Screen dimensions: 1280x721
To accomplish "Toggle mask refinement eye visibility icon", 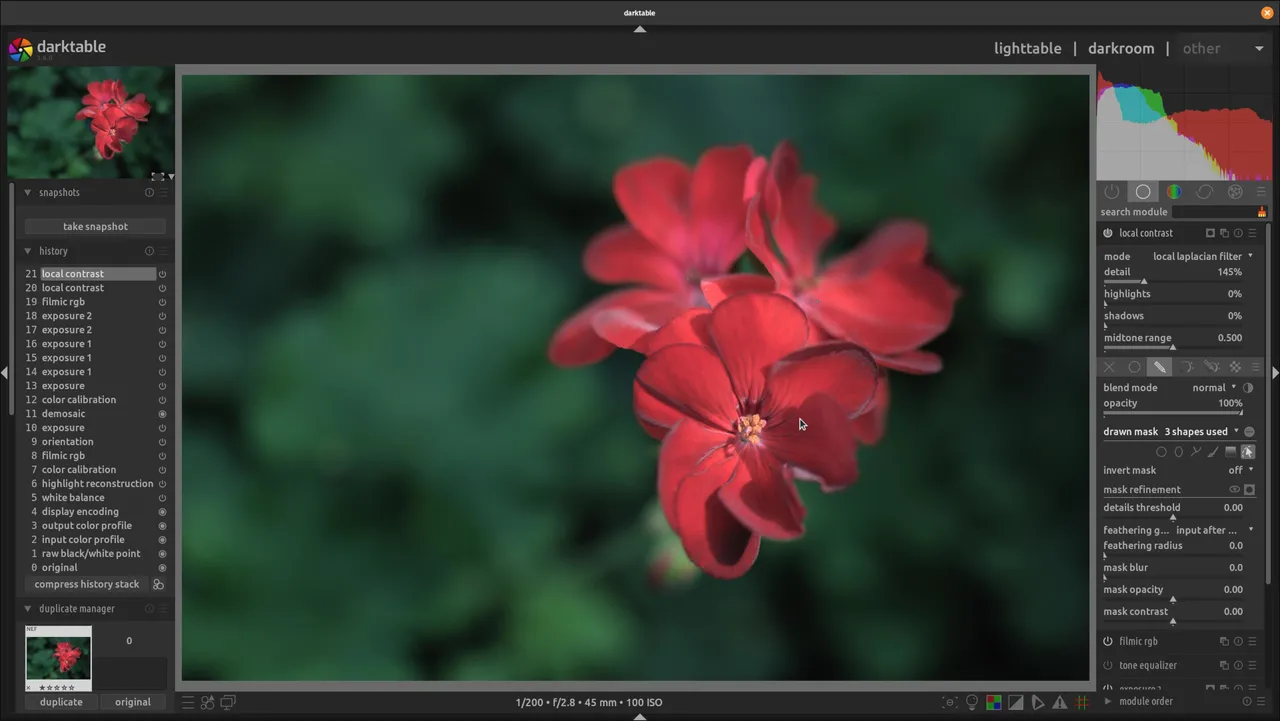I will 1234,490.
